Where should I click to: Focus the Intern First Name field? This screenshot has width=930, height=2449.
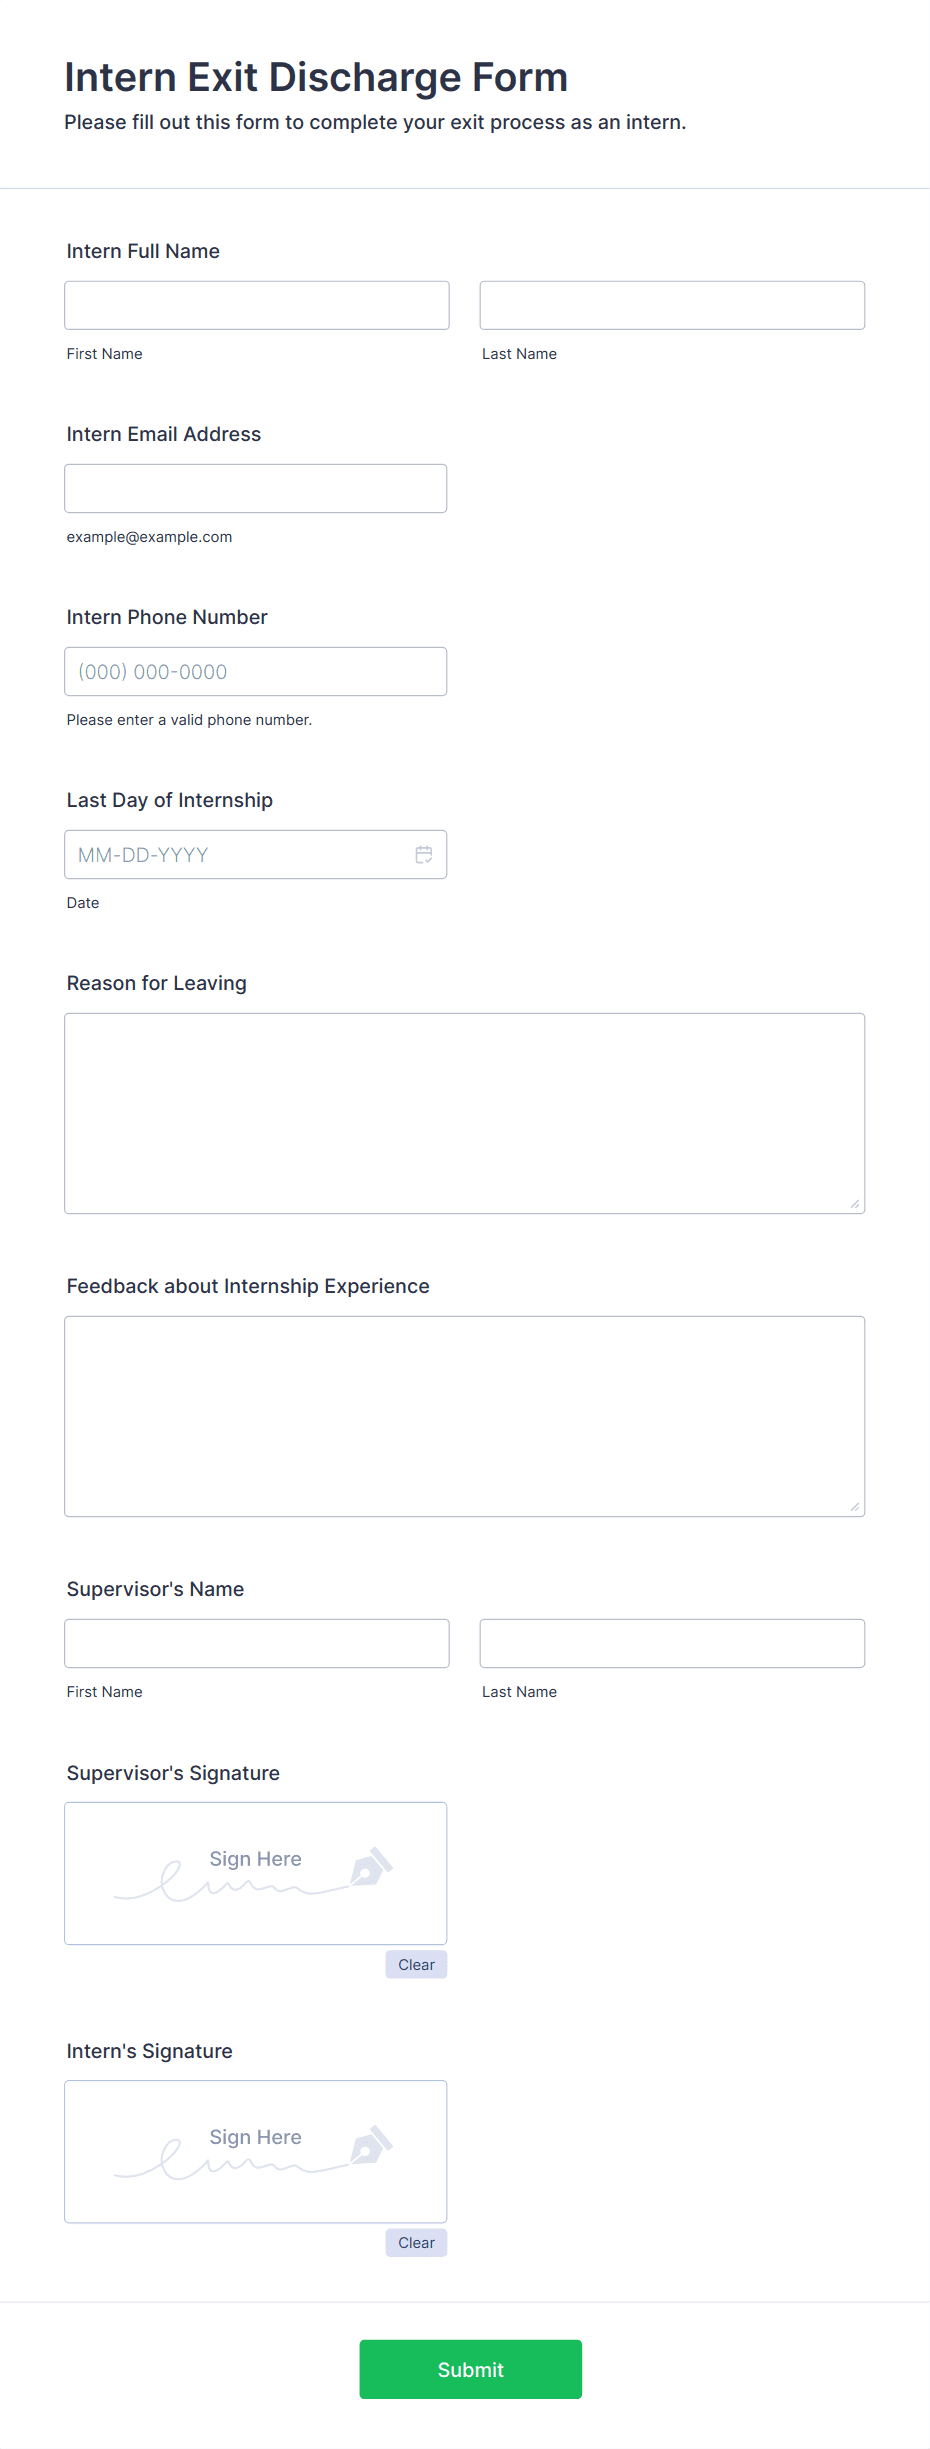click(257, 305)
